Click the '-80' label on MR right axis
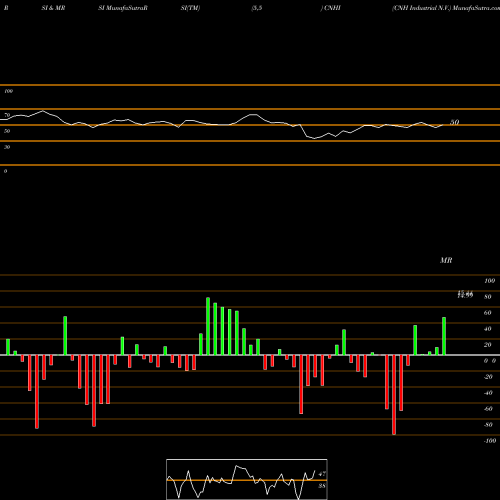The height and width of the screenshot is (500, 500). pyautogui.click(x=488, y=425)
